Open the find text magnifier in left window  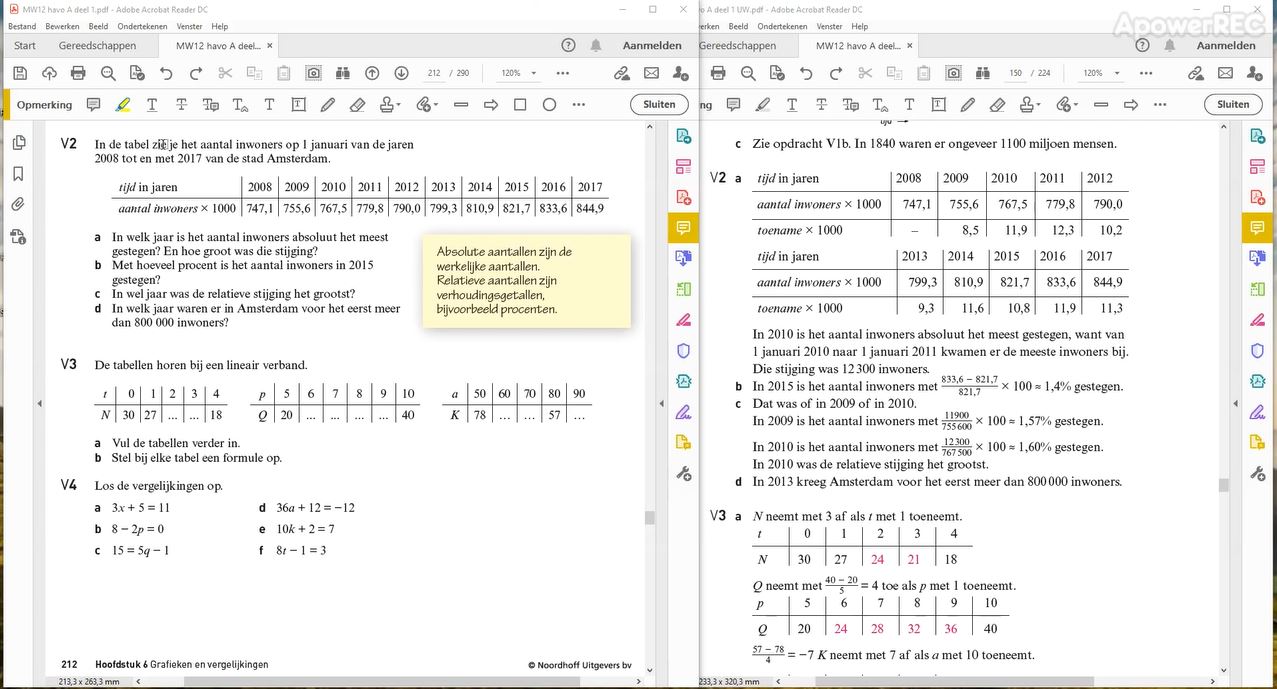pyautogui.click(x=108, y=73)
